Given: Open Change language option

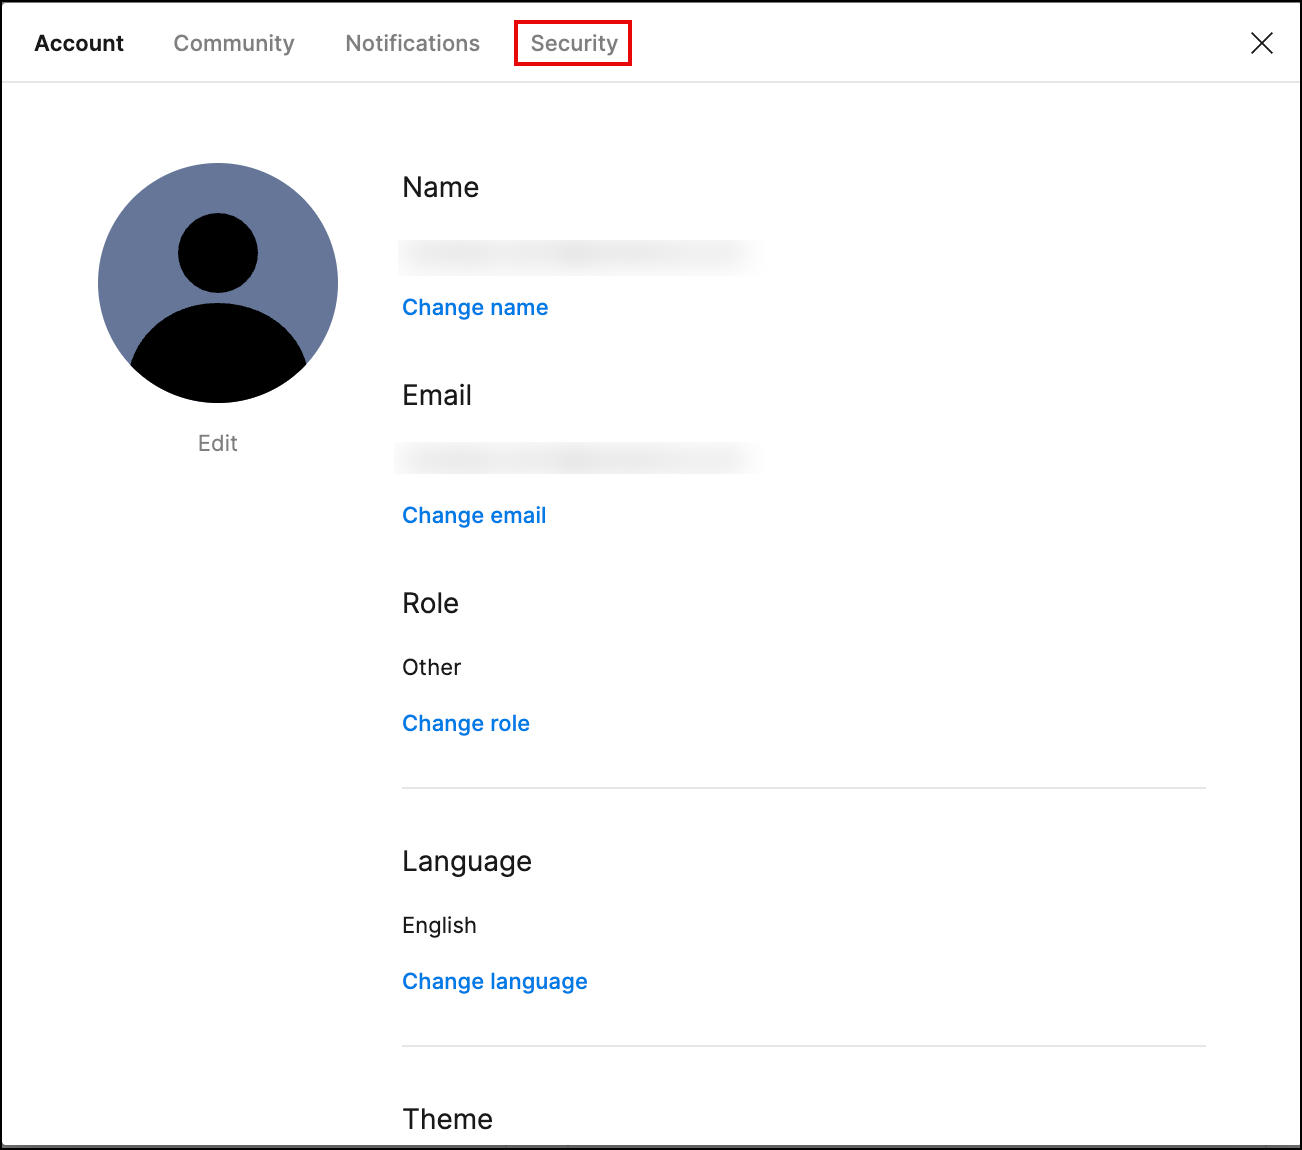Looking at the screenshot, I should 495,981.
